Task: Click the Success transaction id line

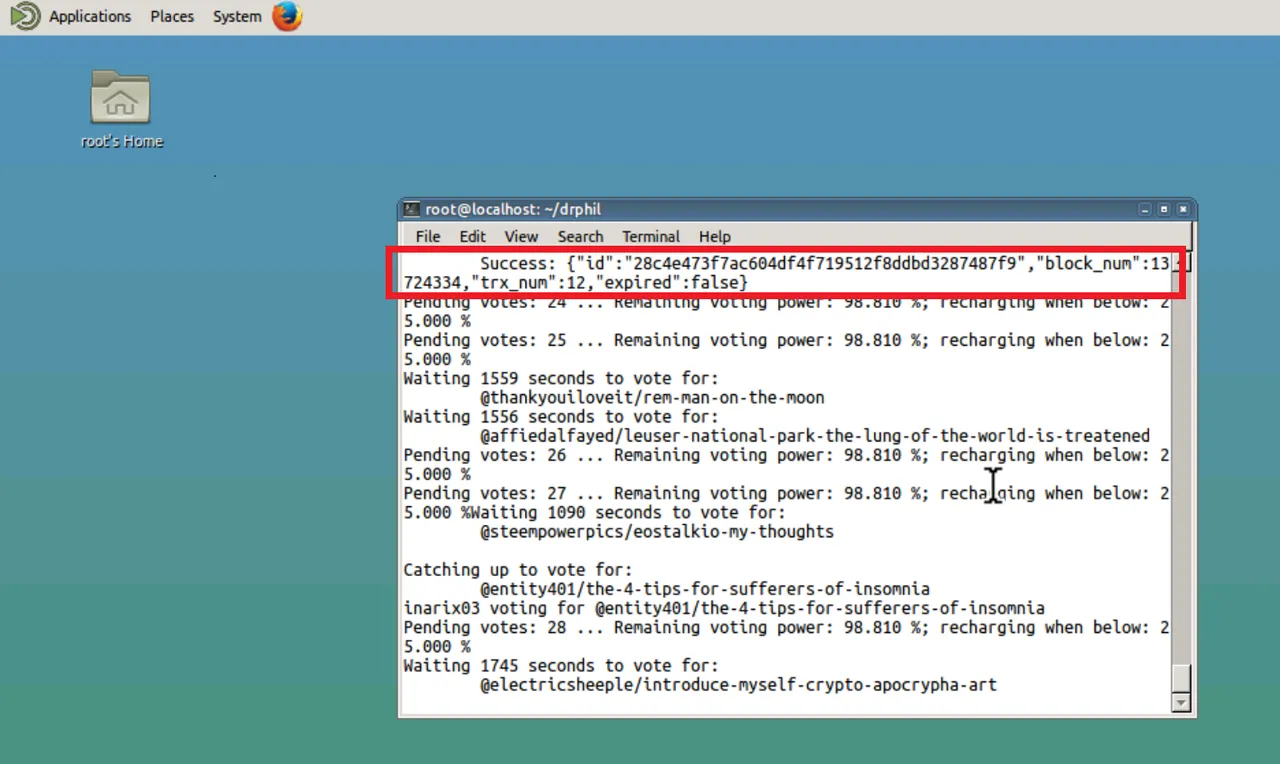Action: (x=786, y=273)
